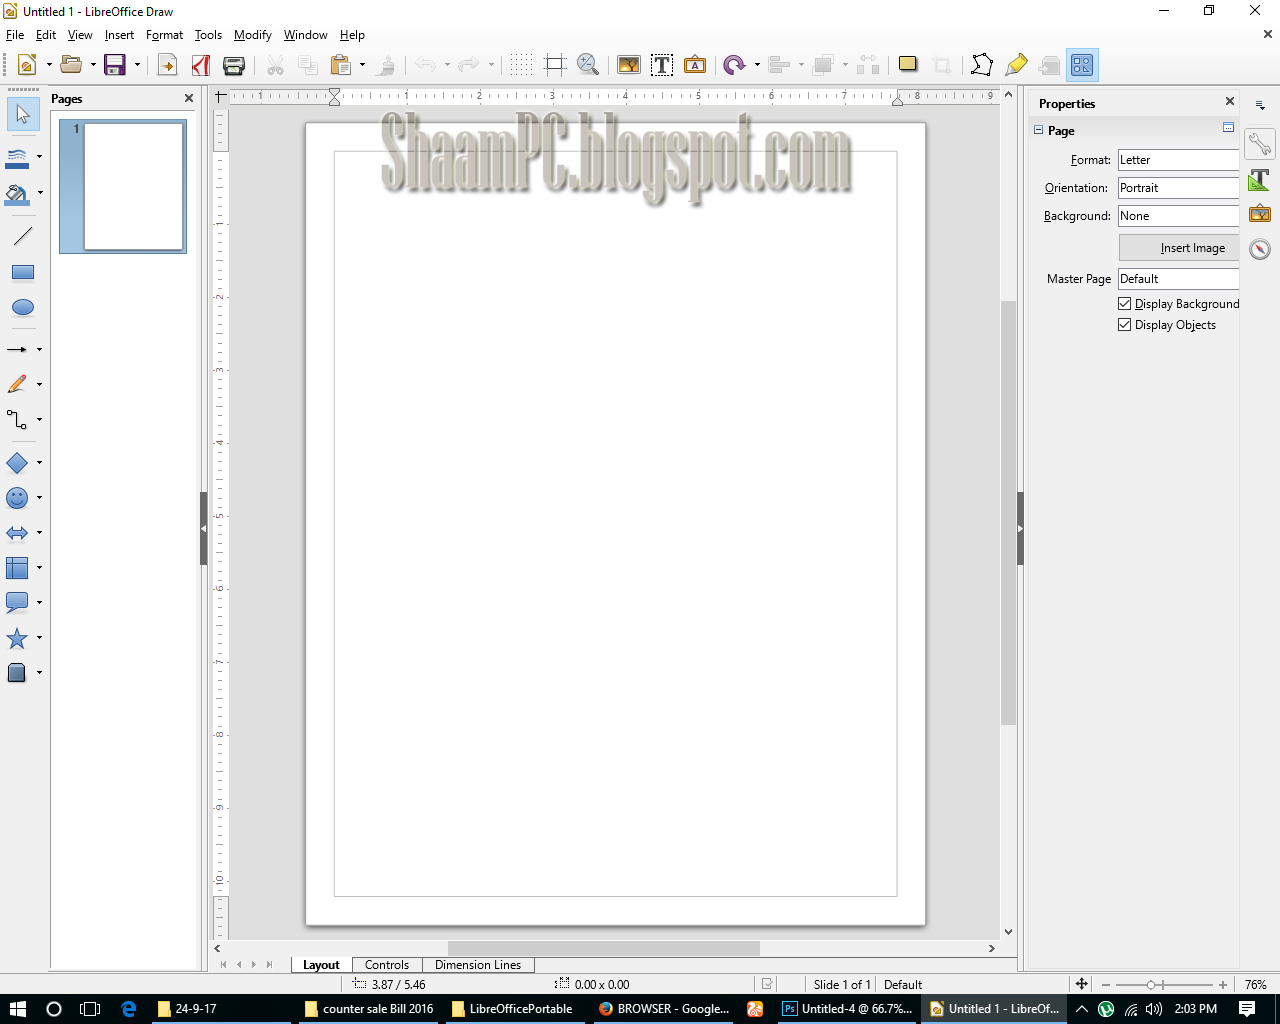Image resolution: width=1280 pixels, height=1024 pixels.
Task: Select the Lines and Arrows tool
Action: (17, 350)
